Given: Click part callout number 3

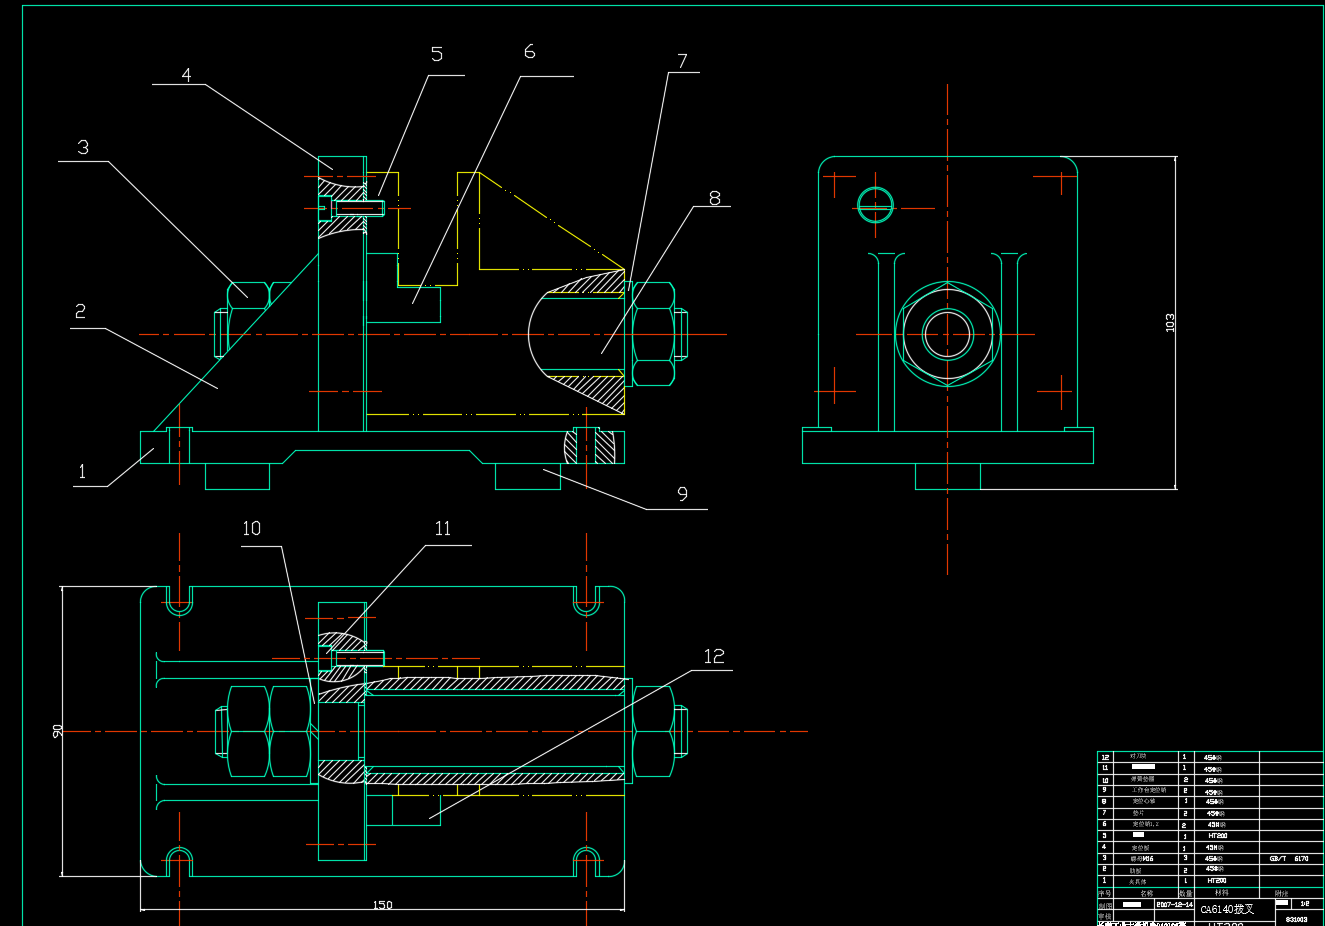Looking at the screenshot, I should coord(83,147).
